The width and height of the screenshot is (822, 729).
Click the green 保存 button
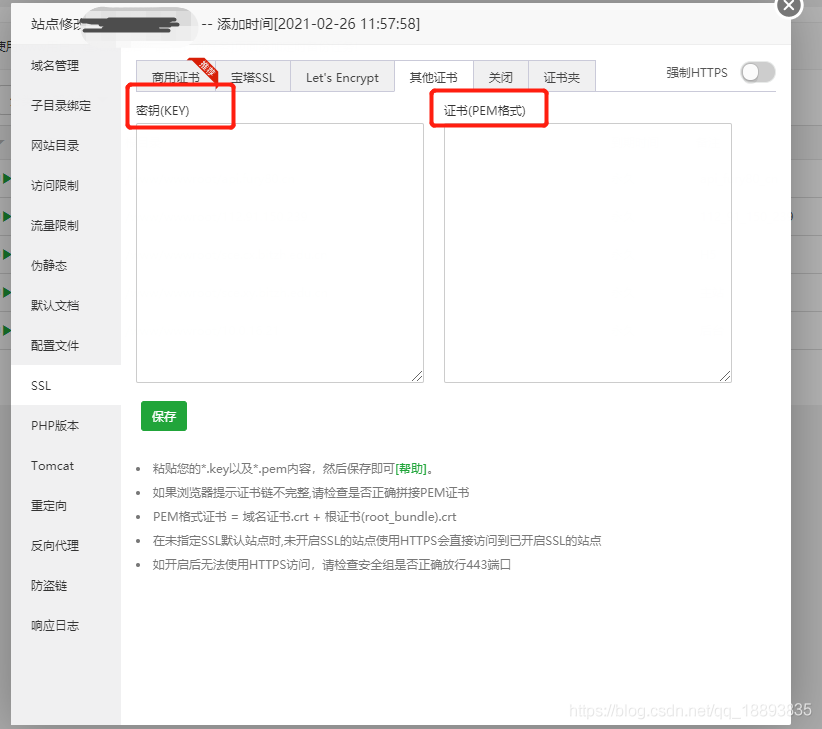[164, 416]
